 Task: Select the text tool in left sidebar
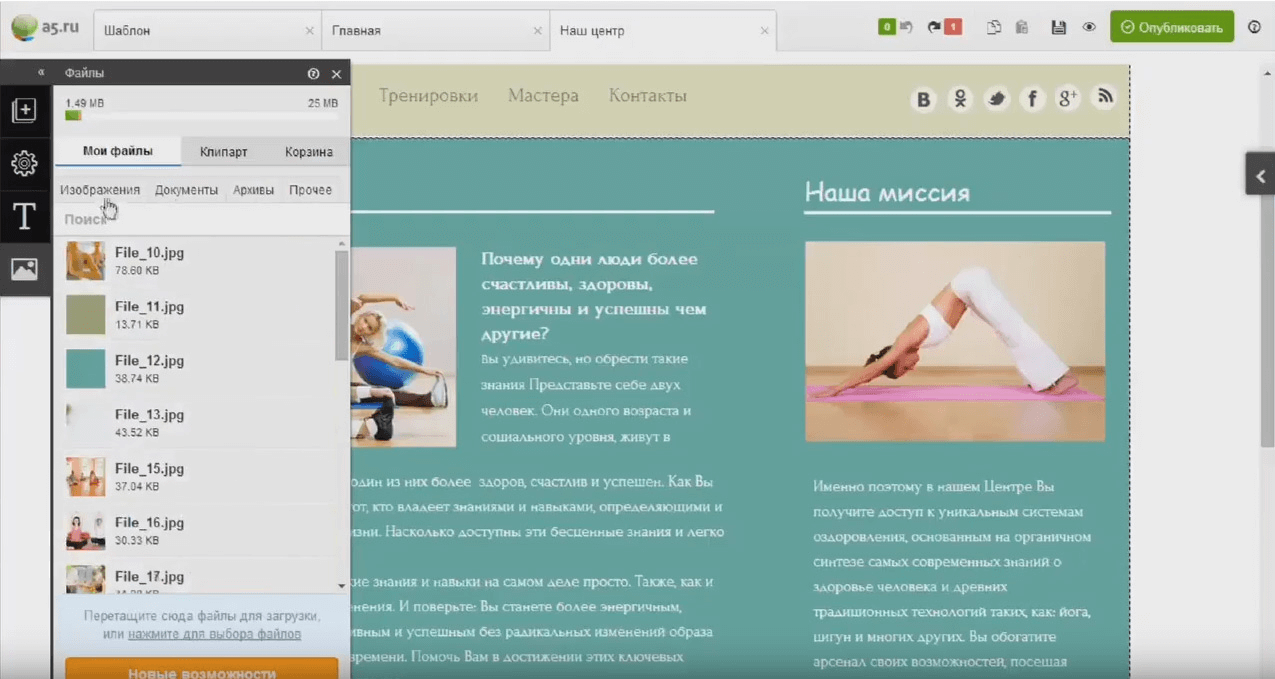pos(24,216)
